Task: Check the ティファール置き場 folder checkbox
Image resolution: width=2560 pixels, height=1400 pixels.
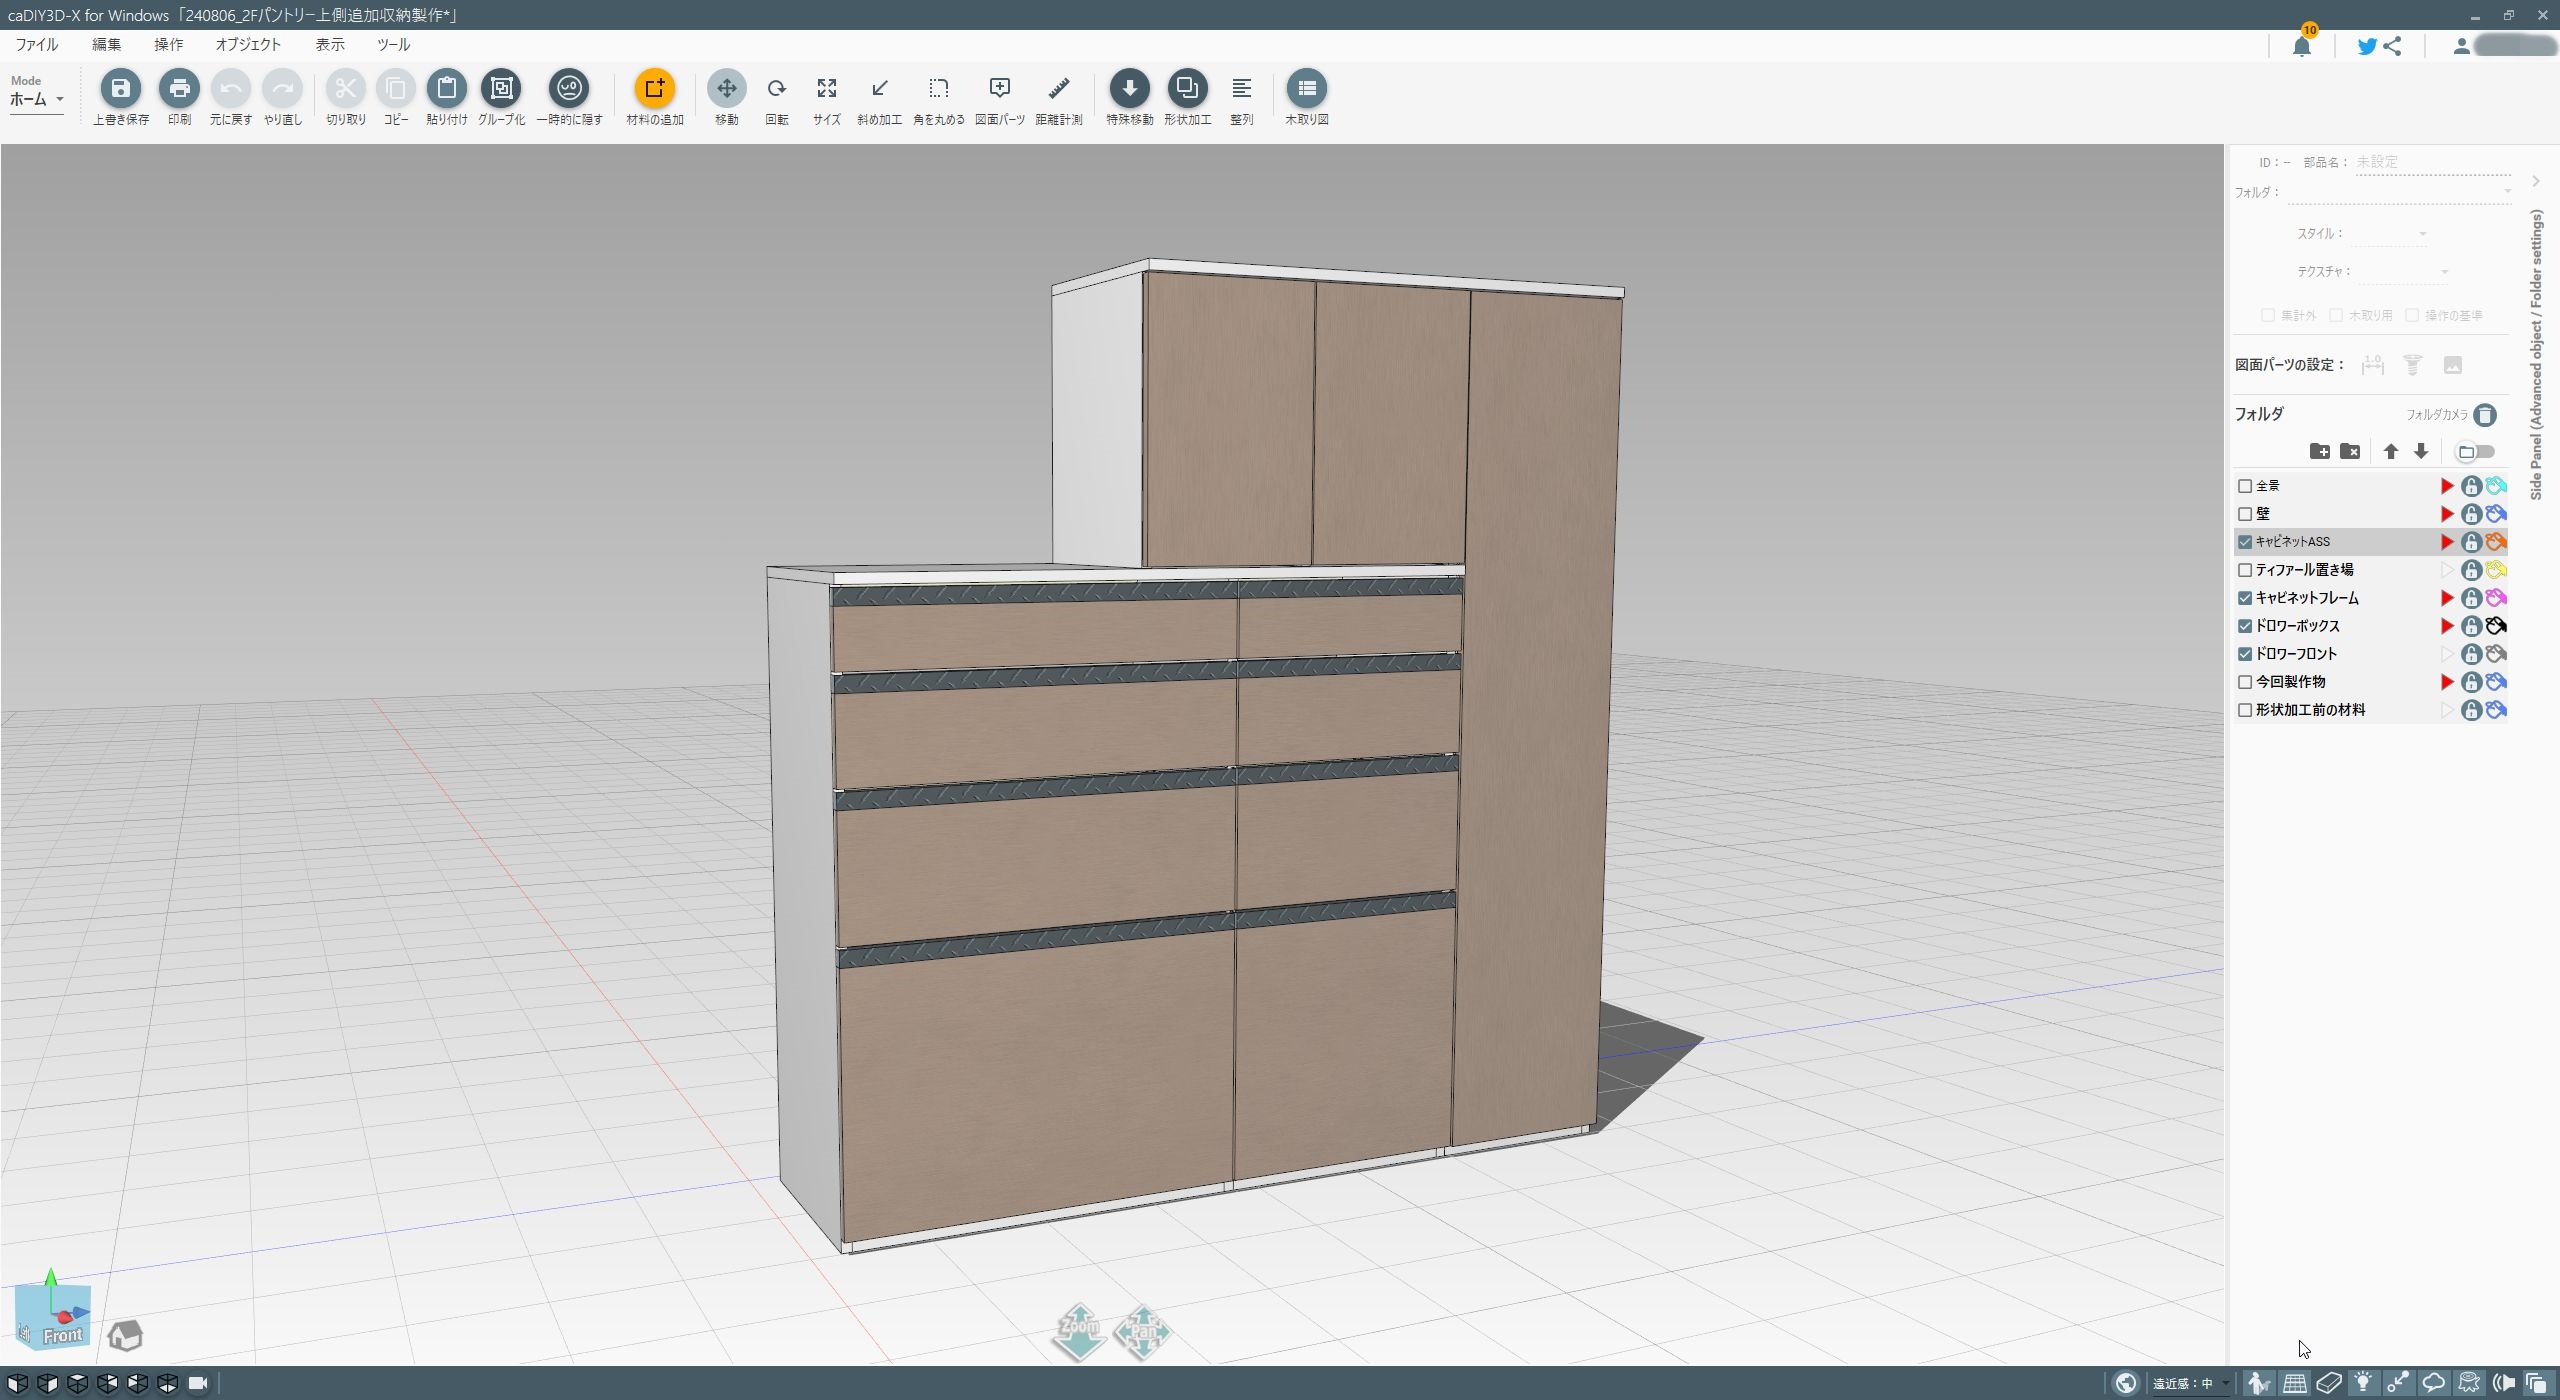Action: pos(2245,570)
